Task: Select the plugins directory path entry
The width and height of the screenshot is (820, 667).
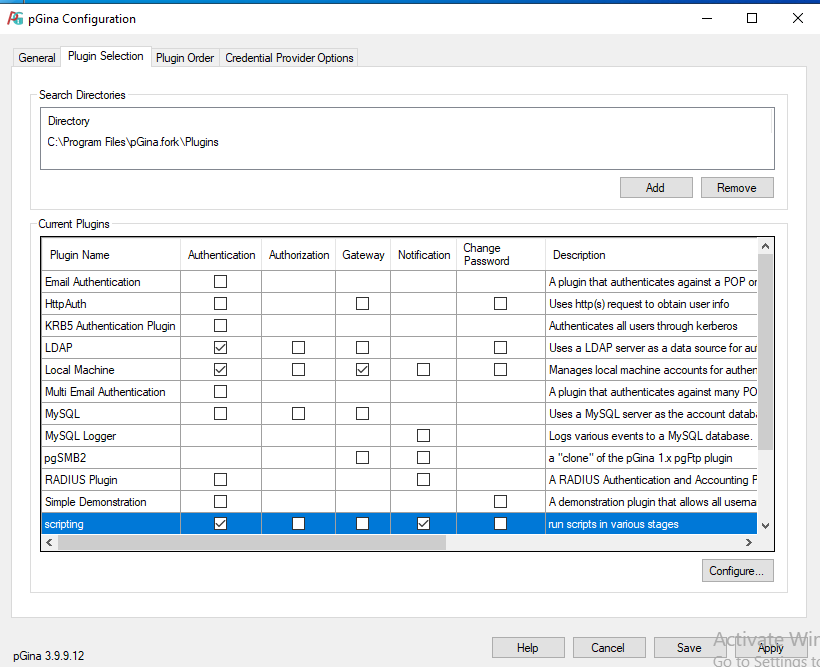Action: tap(133, 142)
